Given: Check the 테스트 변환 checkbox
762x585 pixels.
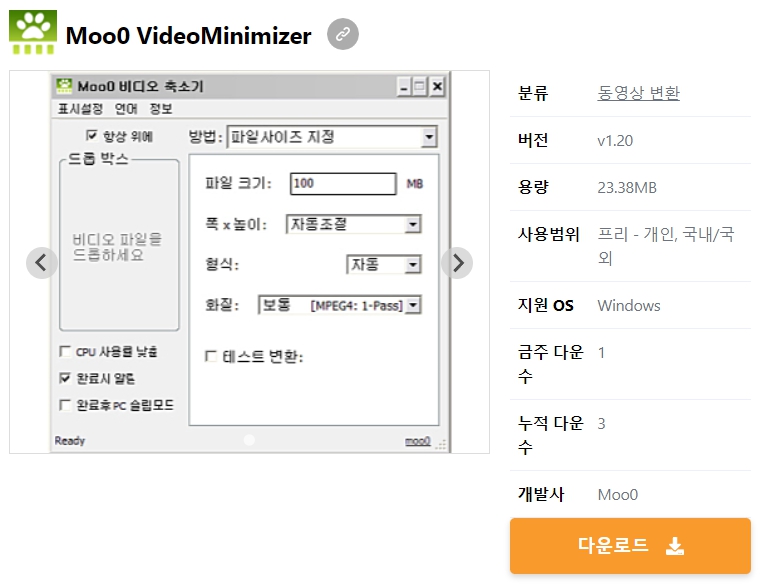Looking at the screenshot, I should (x=211, y=356).
